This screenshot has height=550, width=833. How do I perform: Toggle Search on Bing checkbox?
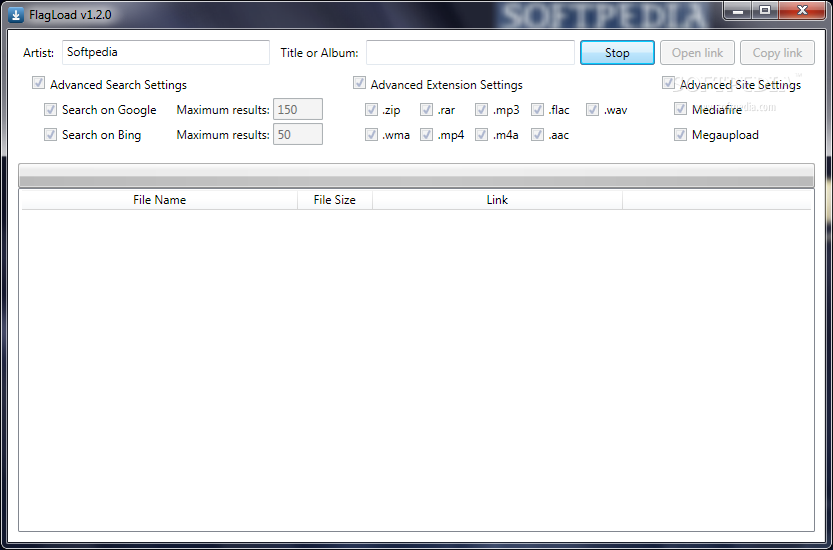point(50,134)
